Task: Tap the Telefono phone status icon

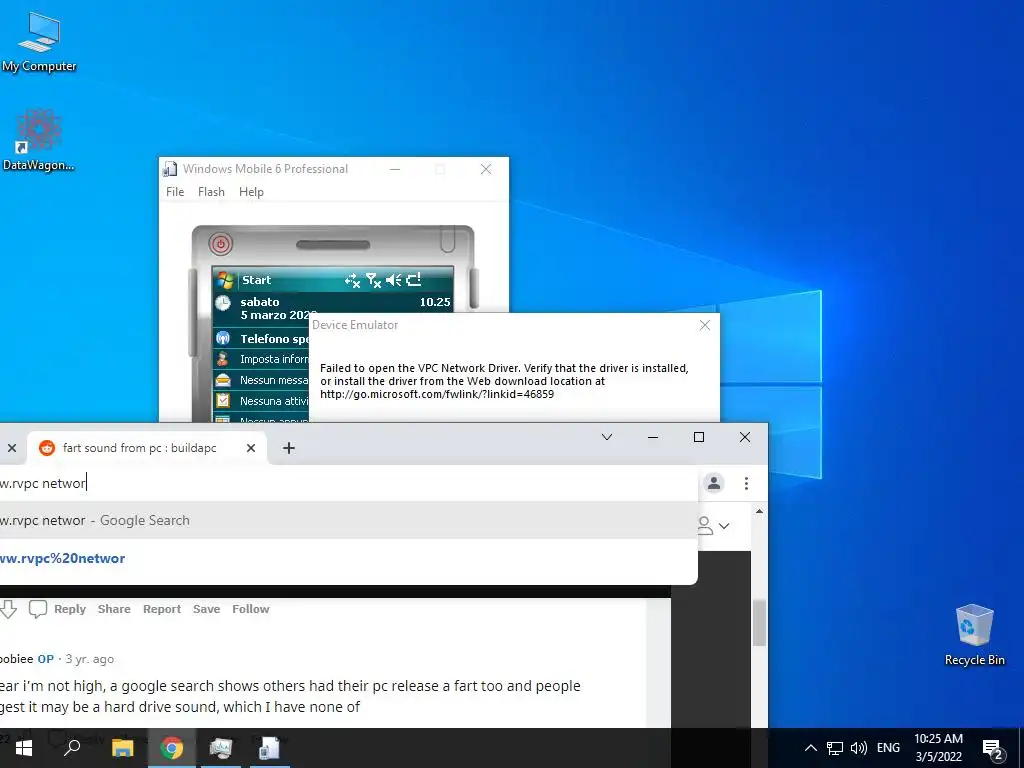Action: (x=223, y=338)
